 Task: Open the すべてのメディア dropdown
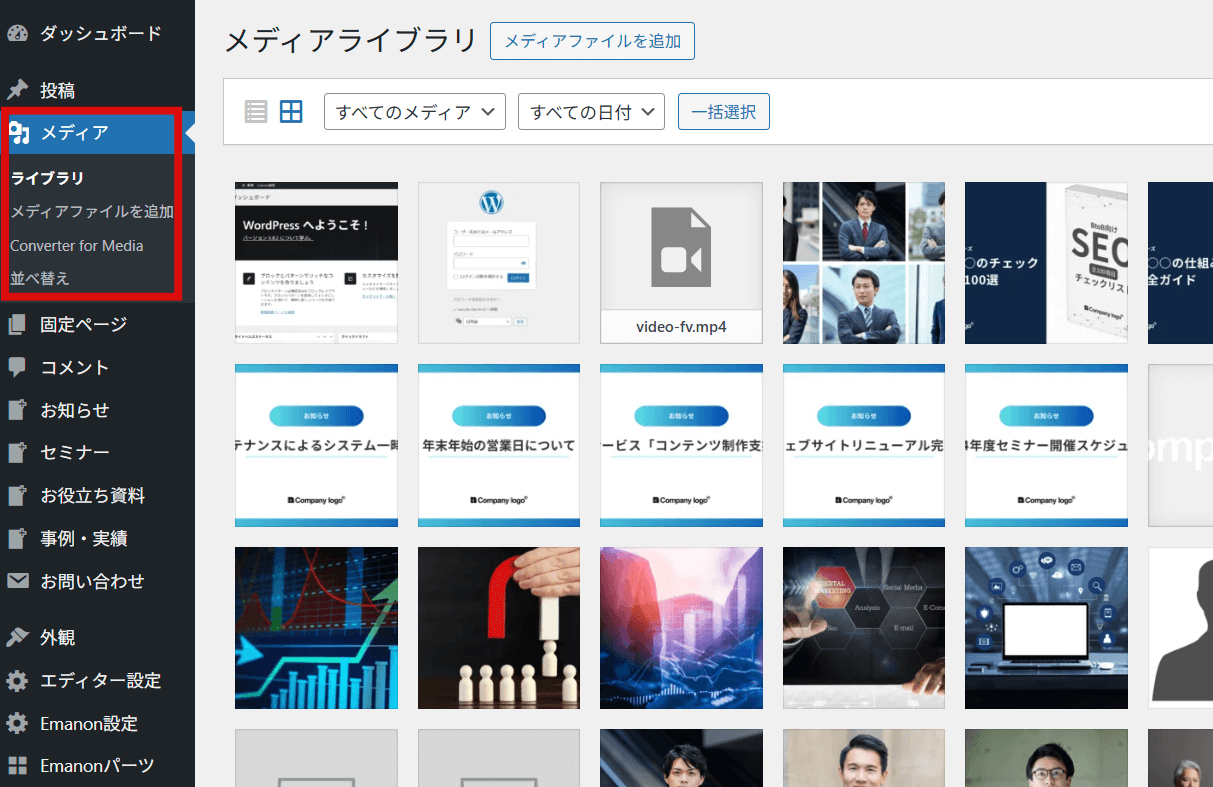[x=414, y=112]
